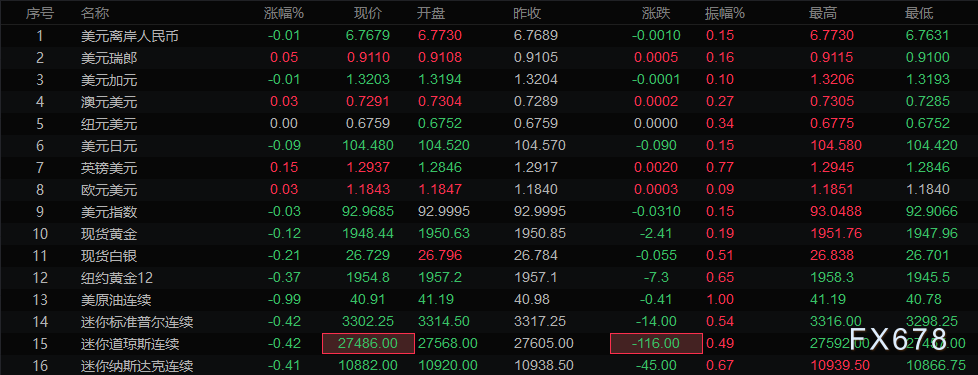Click the high value 93.0488
978x375 pixels.
(835, 212)
